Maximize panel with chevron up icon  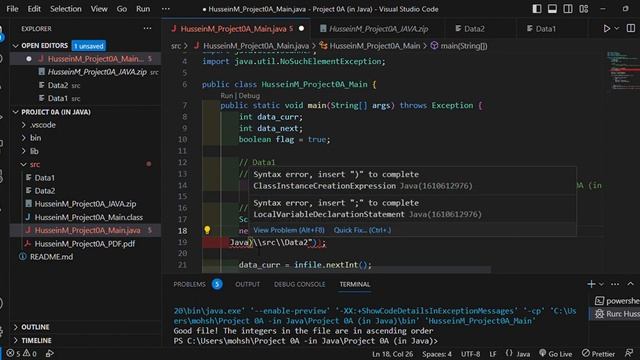631,284
